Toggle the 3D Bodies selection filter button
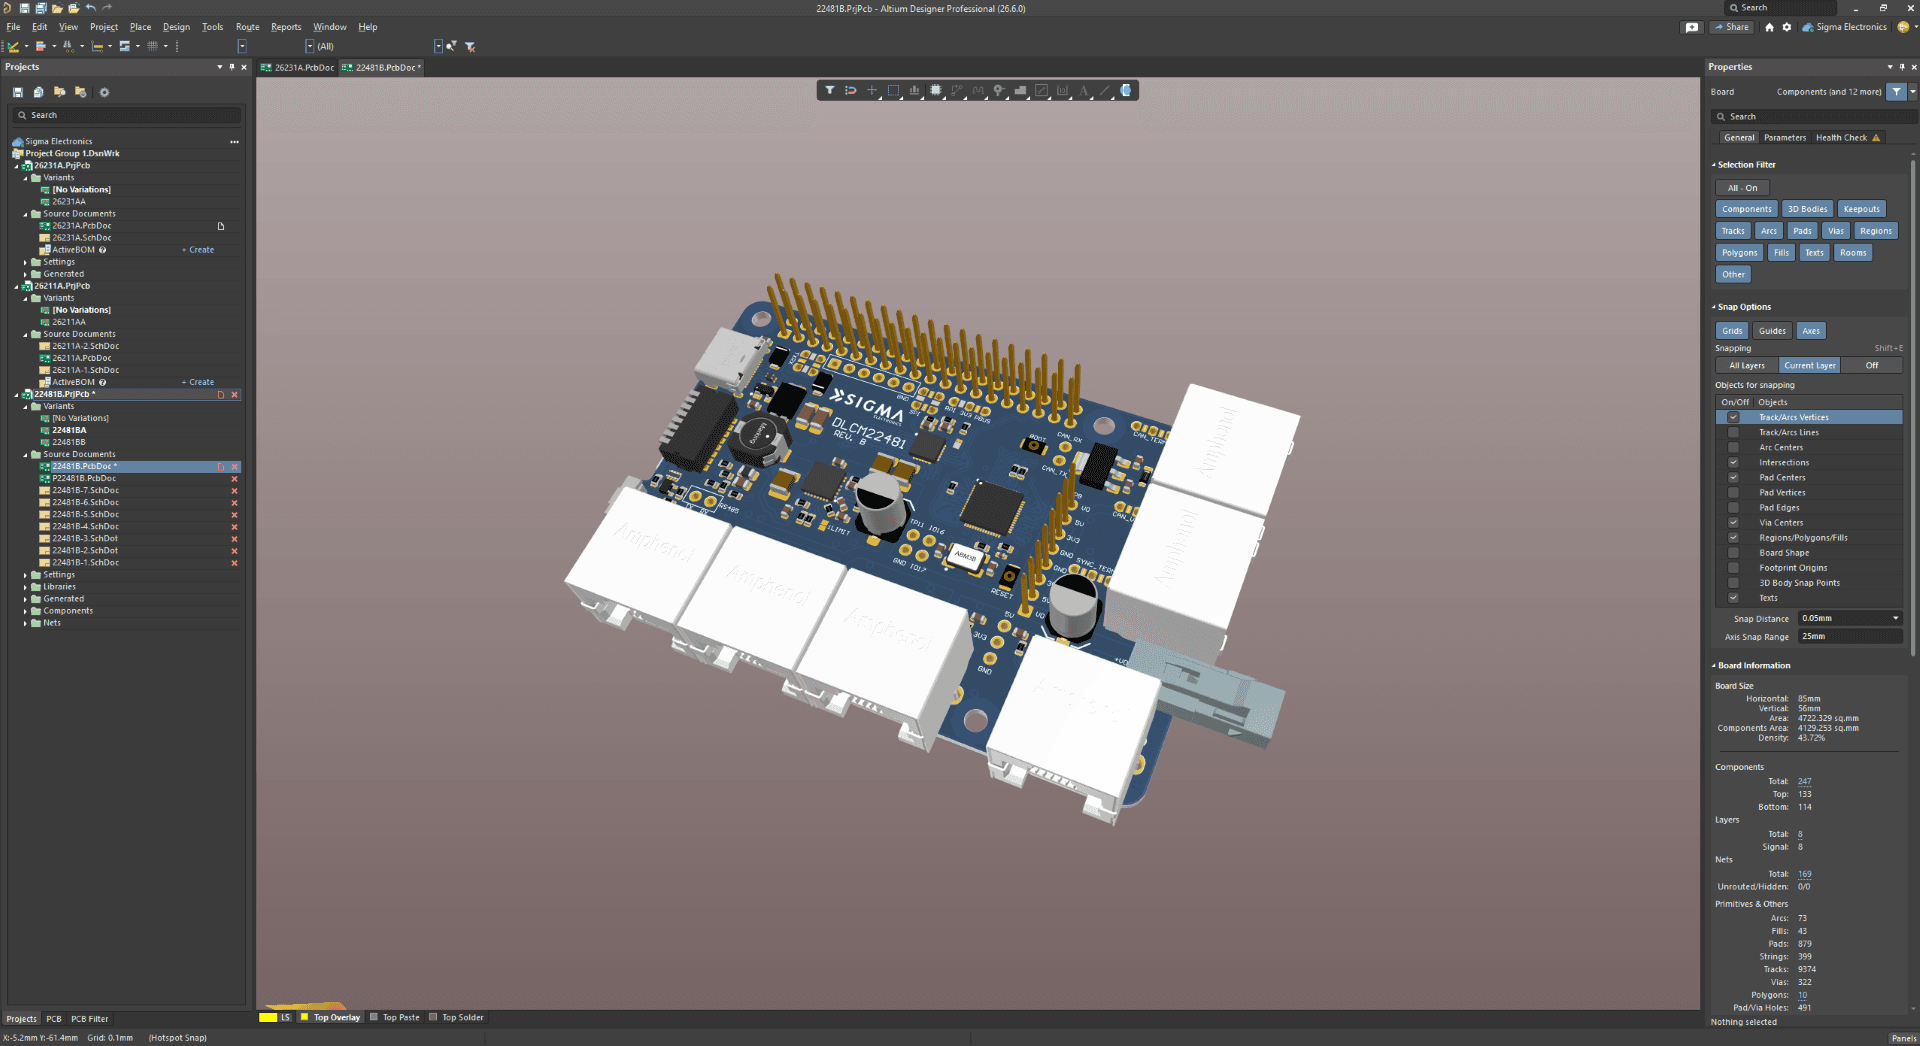This screenshot has width=1920, height=1046. (x=1807, y=209)
